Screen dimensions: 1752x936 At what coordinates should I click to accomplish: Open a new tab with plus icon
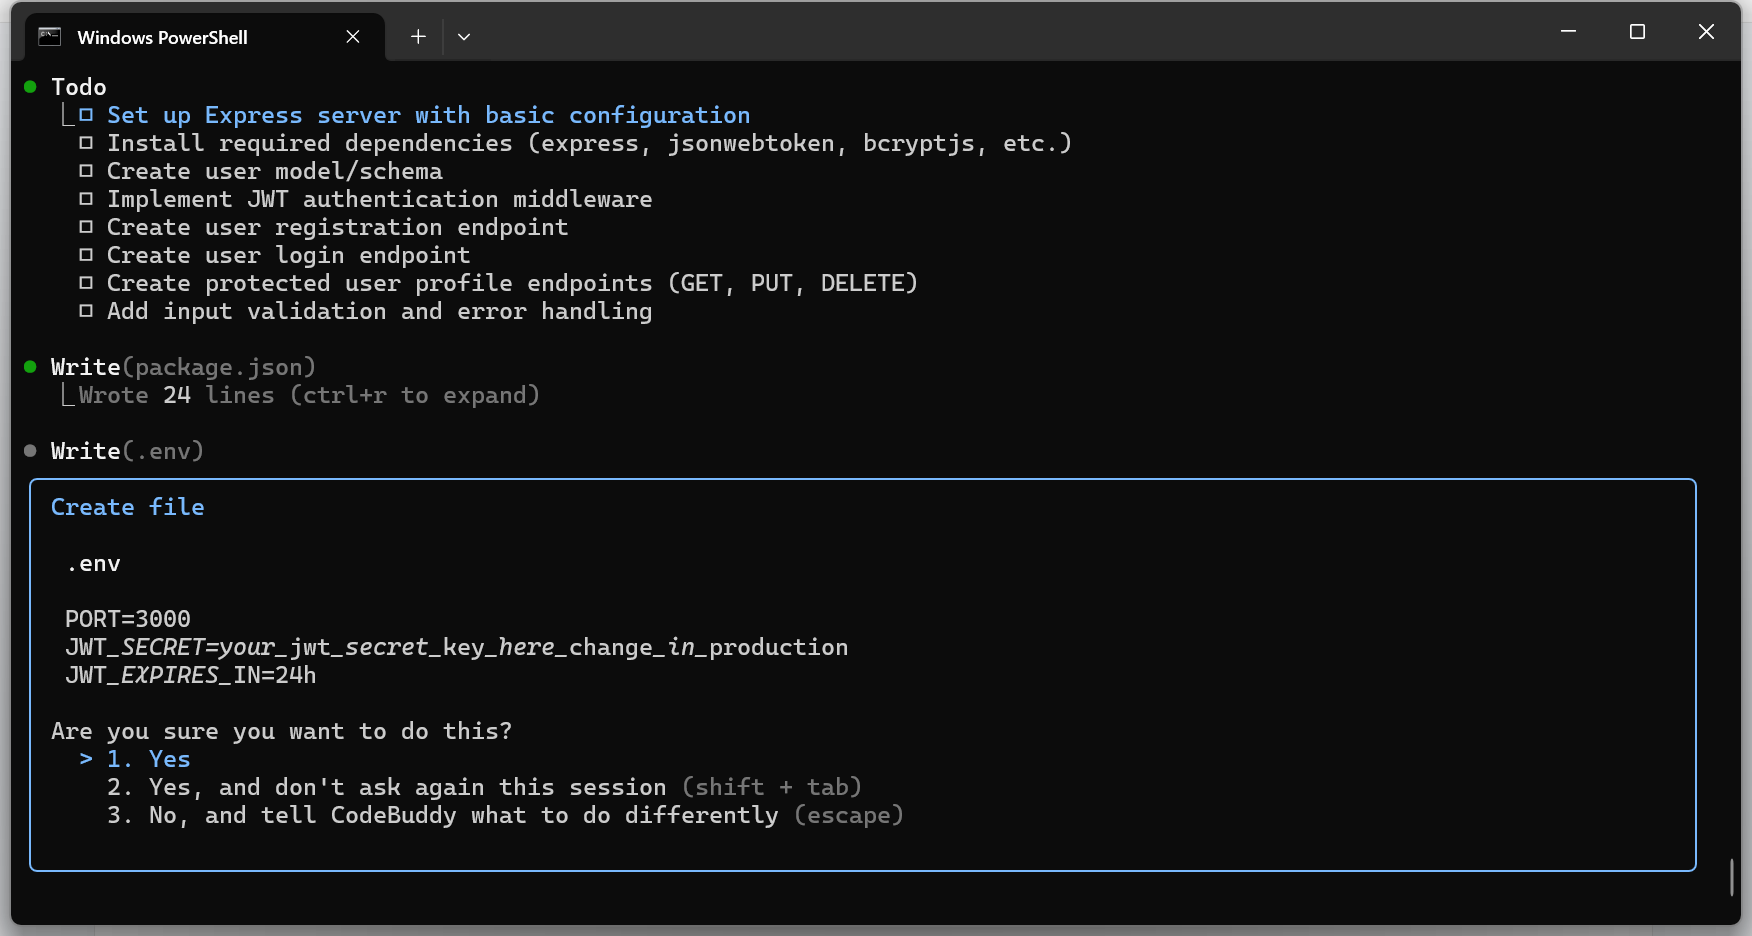click(418, 37)
